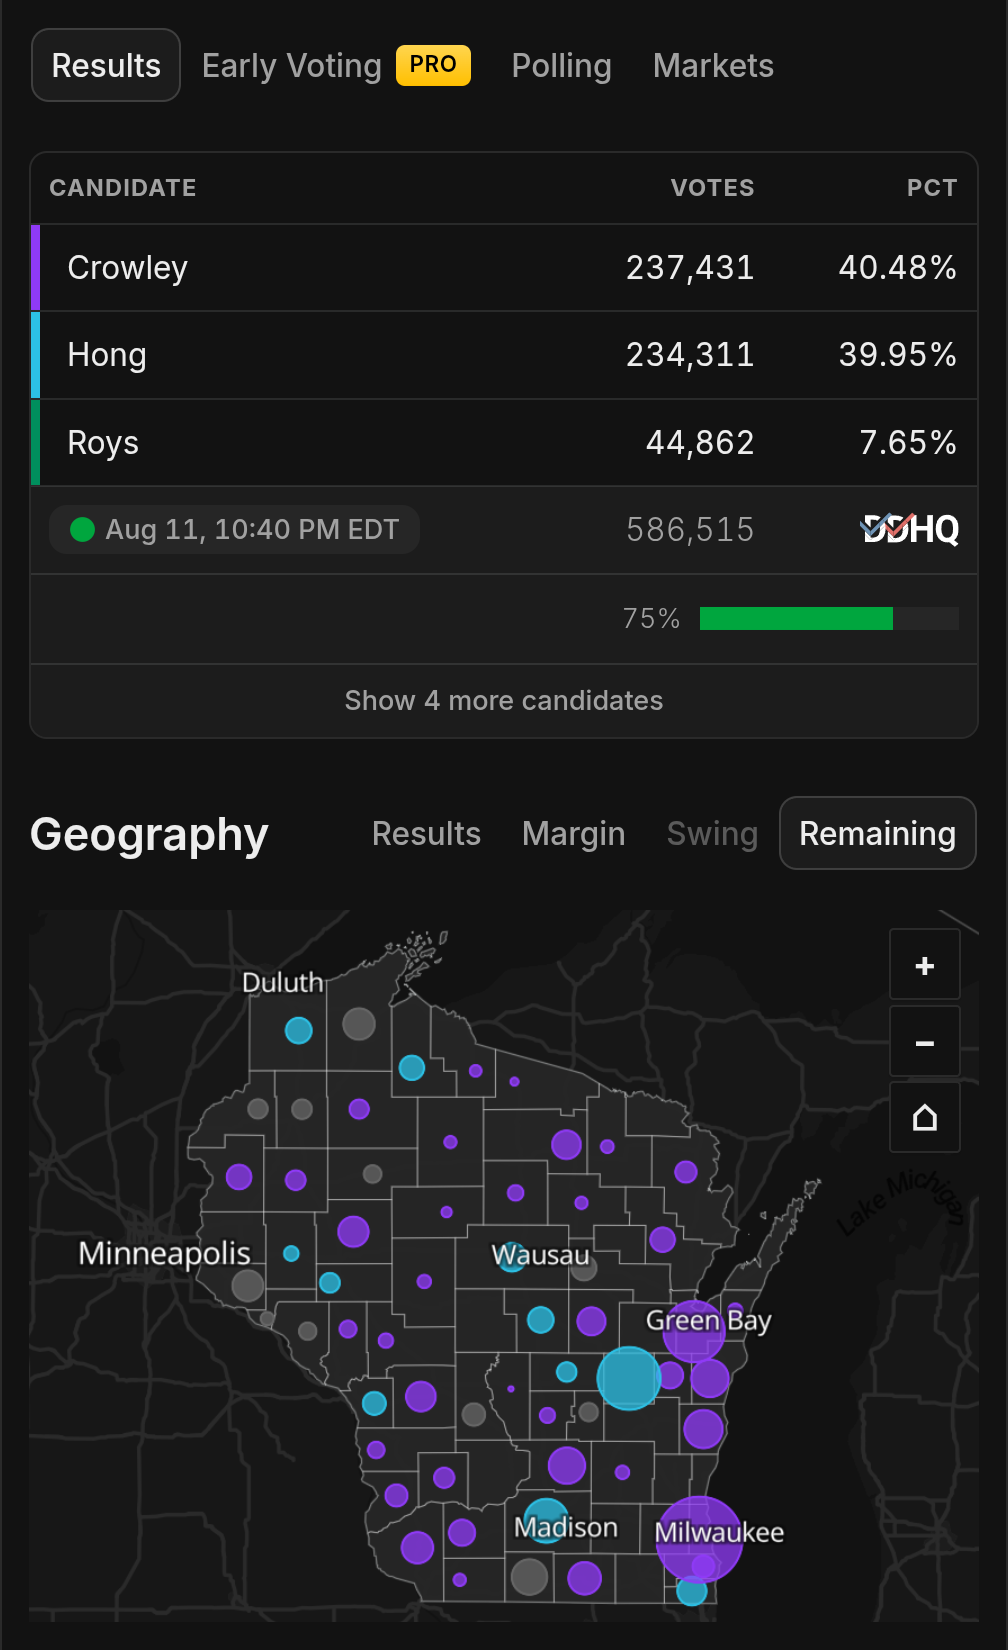This screenshot has height=1650, width=1008.
Task: Click the Minneapolis label on map
Action: pyautogui.click(x=164, y=1253)
